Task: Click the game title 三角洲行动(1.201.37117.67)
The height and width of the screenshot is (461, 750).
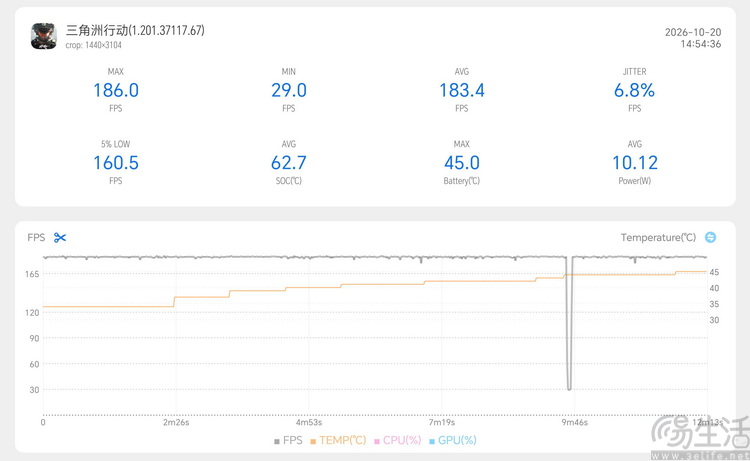Action: point(135,31)
